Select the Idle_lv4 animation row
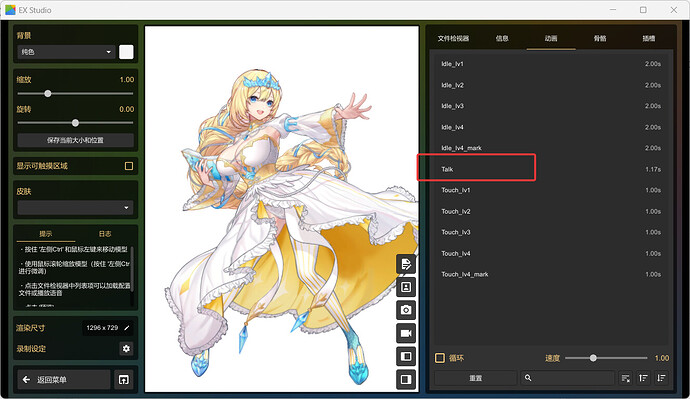The height and width of the screenshot is (399, 690). 551,127
